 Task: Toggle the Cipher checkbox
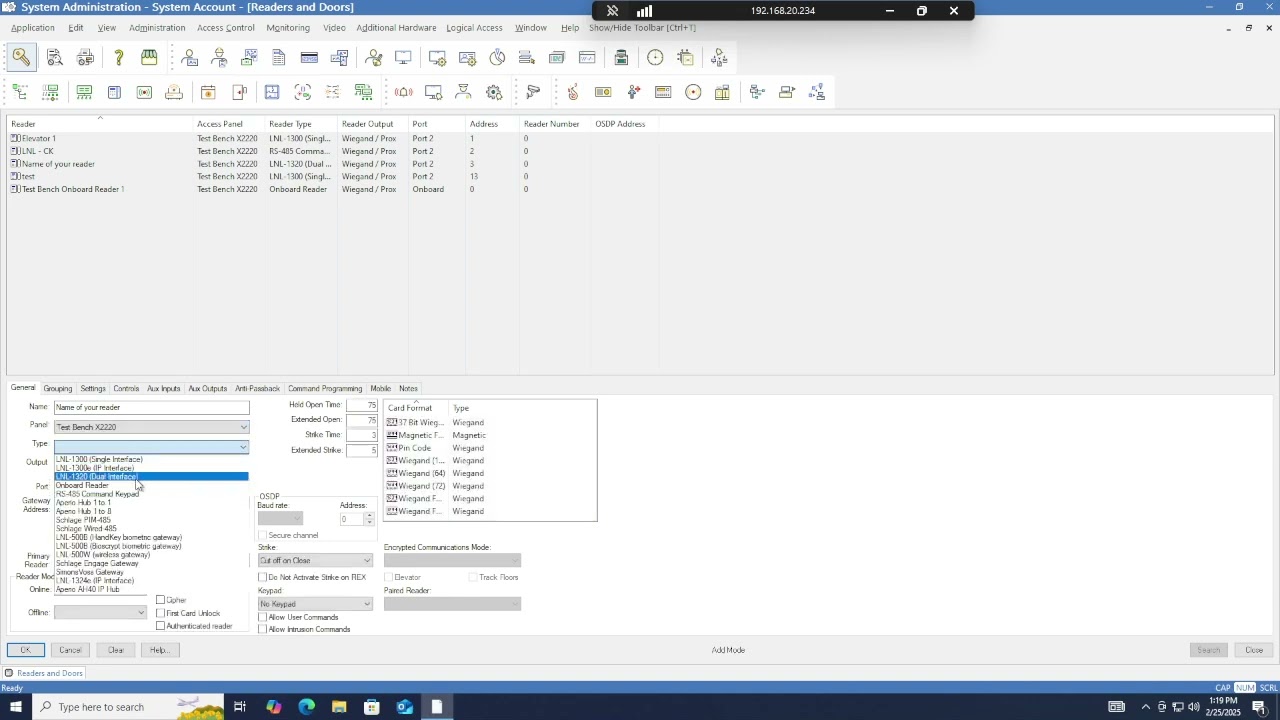pos(160,600)
